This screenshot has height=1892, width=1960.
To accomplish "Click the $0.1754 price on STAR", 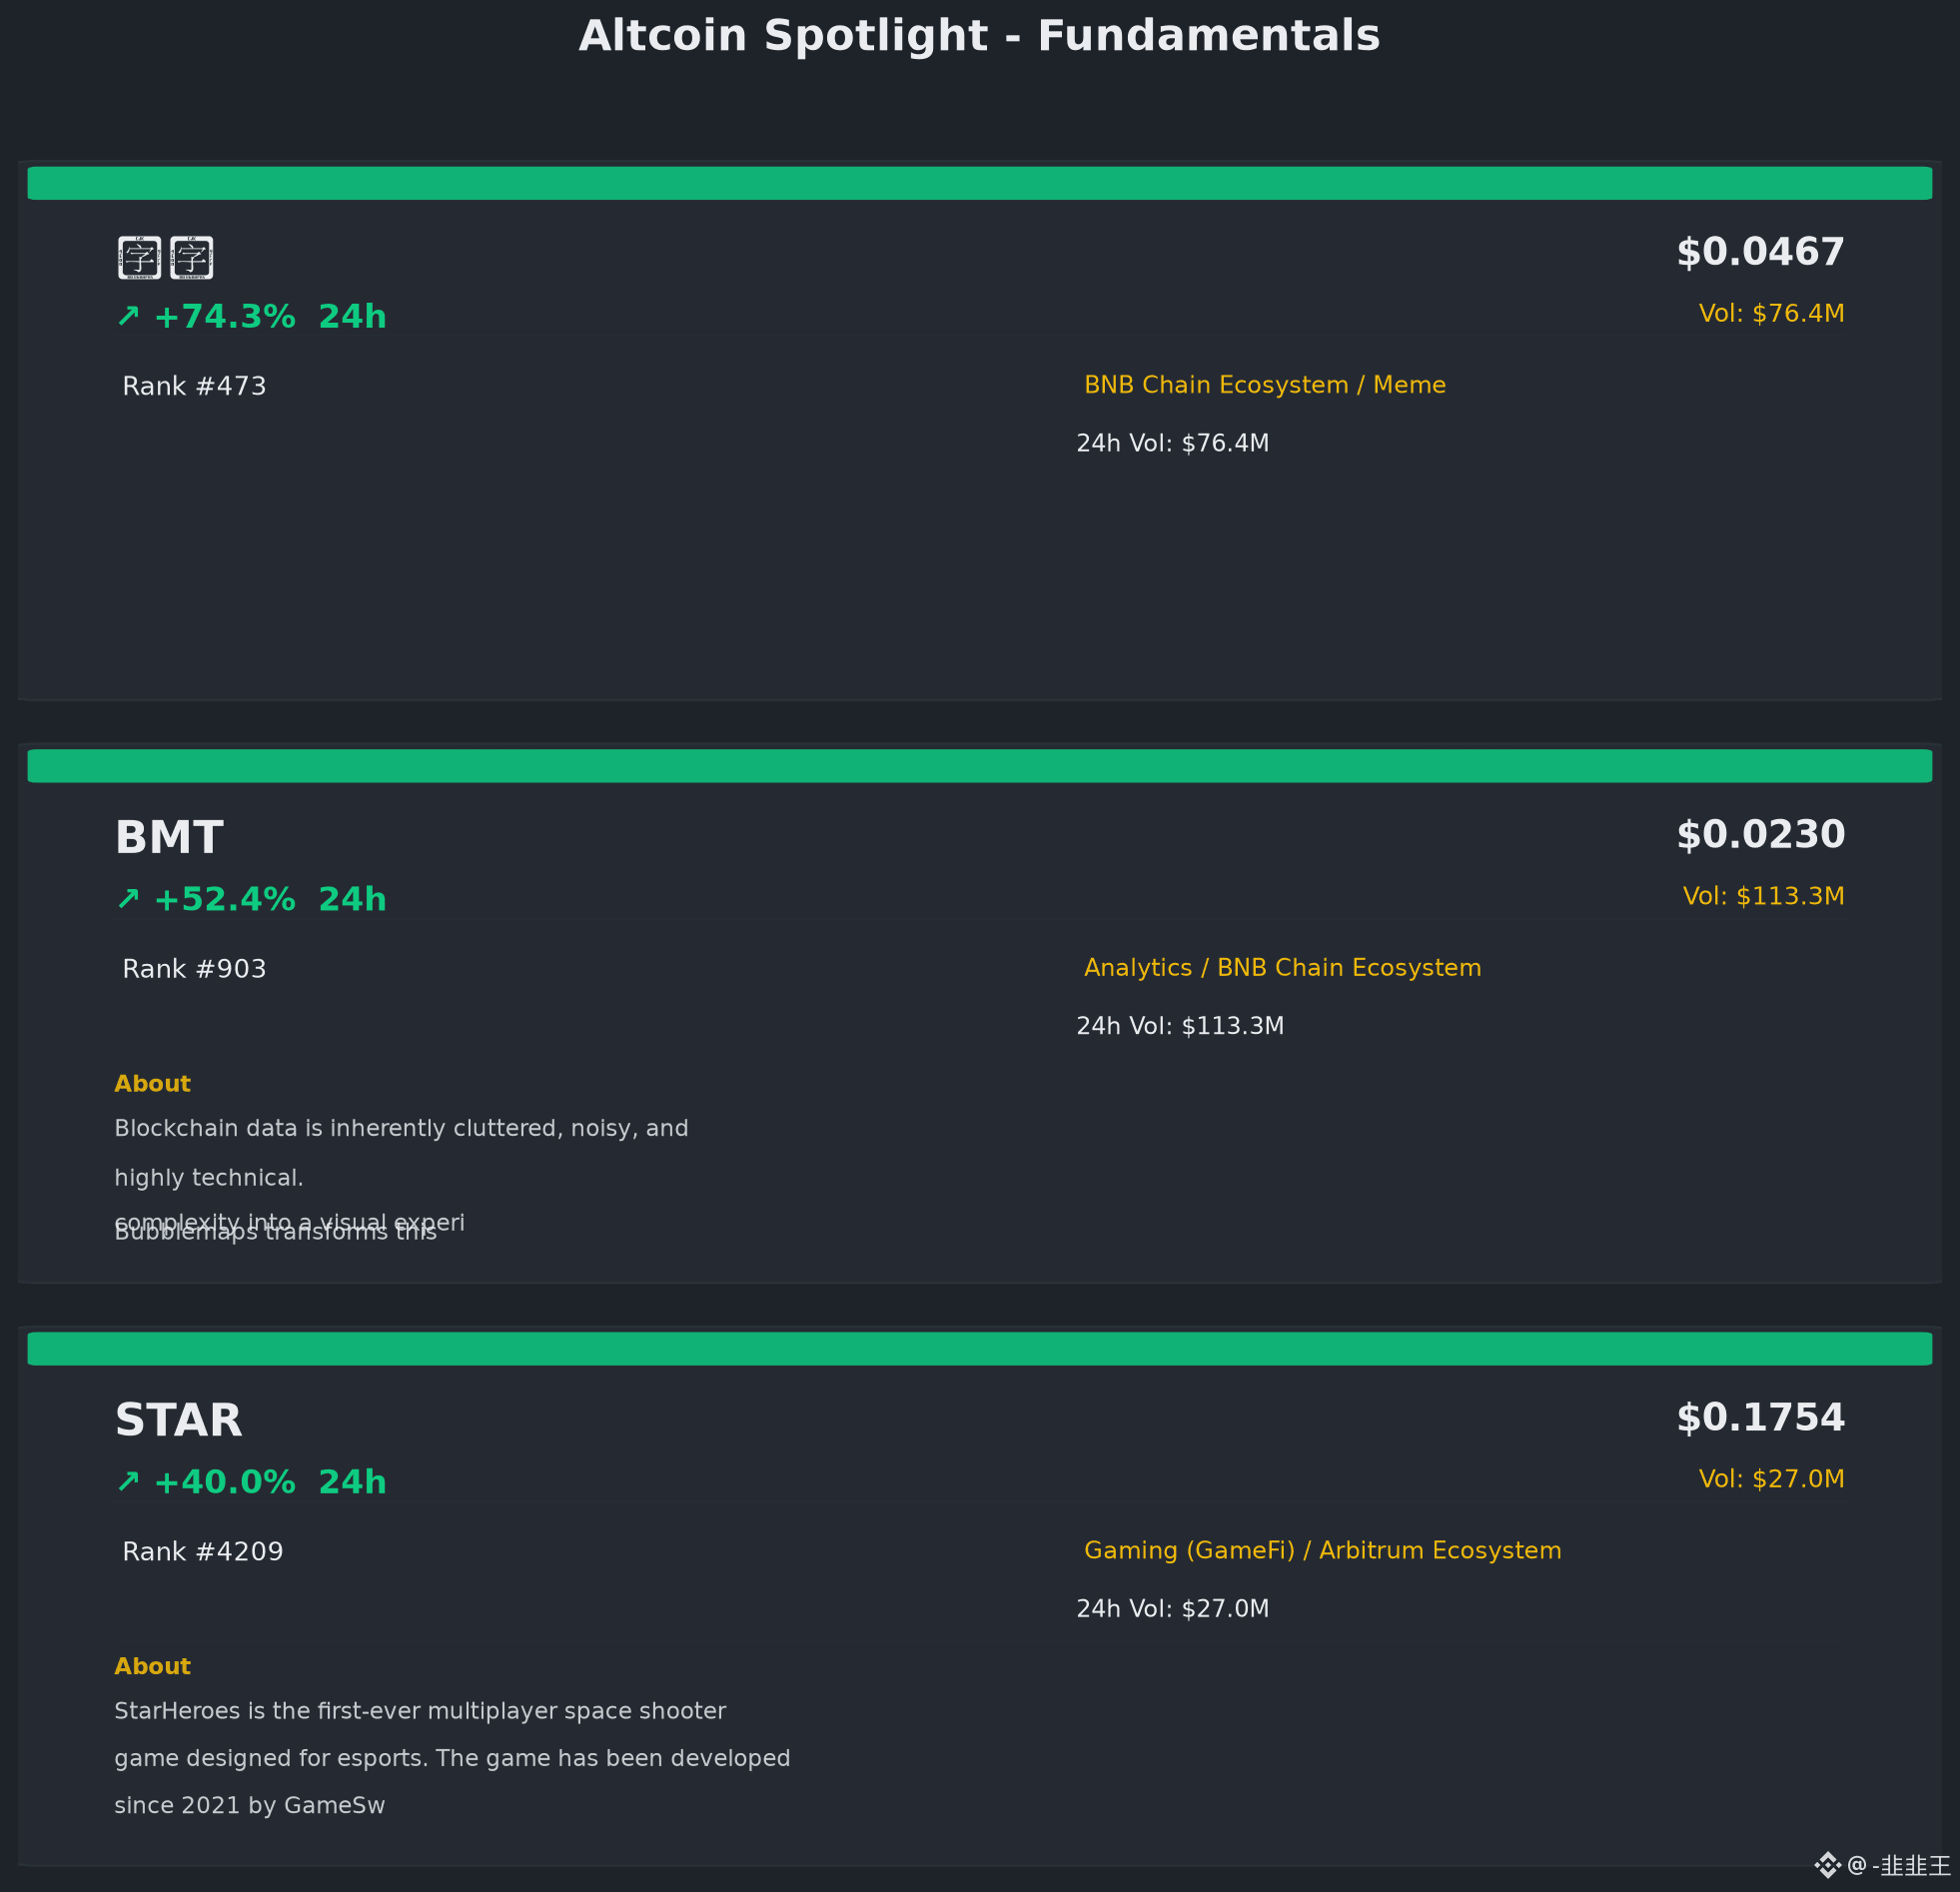I will pos(1761,1418).
